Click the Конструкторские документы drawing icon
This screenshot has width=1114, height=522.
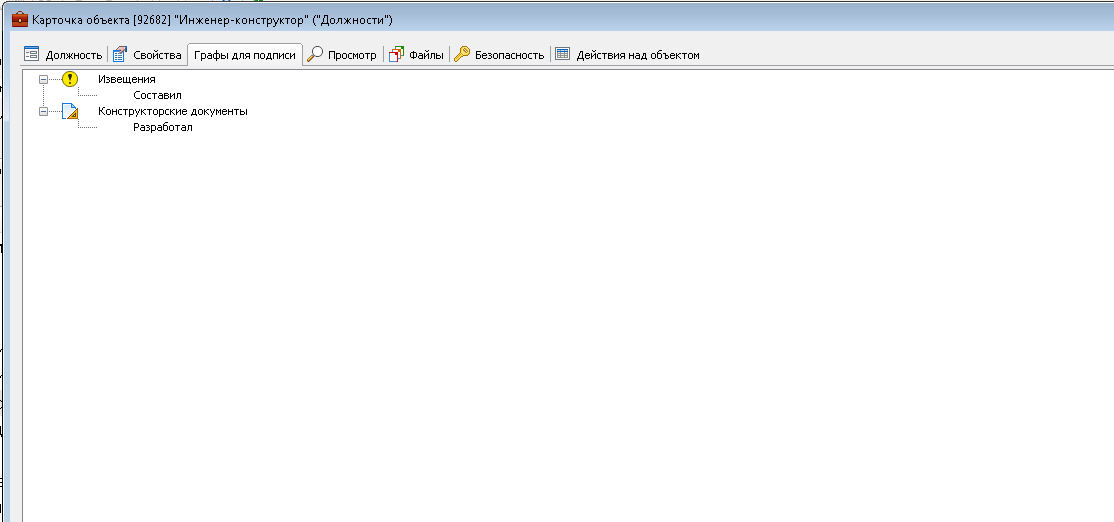pyautogui.click(x=70, y=112)
